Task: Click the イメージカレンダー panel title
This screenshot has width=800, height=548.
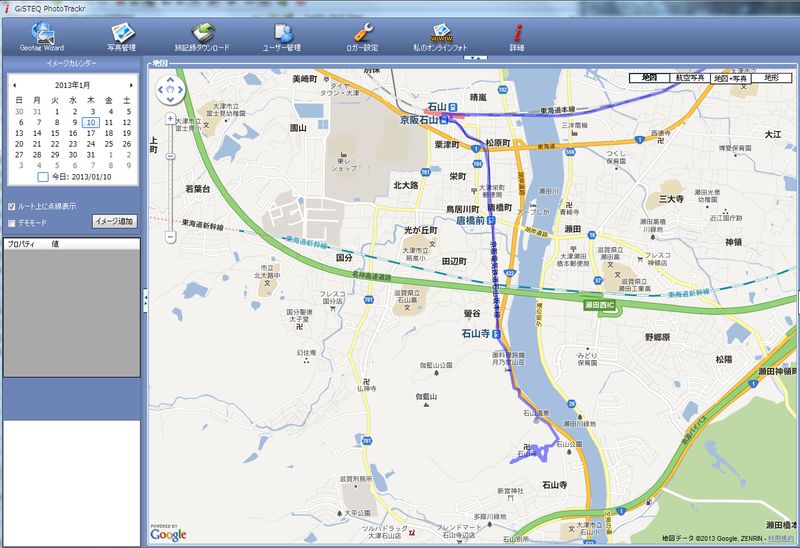Action: 71,63
